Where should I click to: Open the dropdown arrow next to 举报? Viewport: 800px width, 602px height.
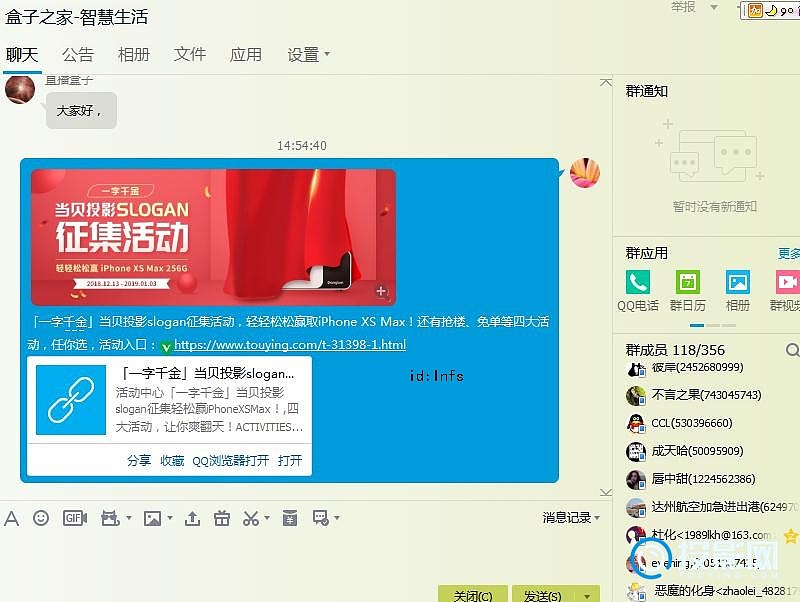(x=714, y=7)
